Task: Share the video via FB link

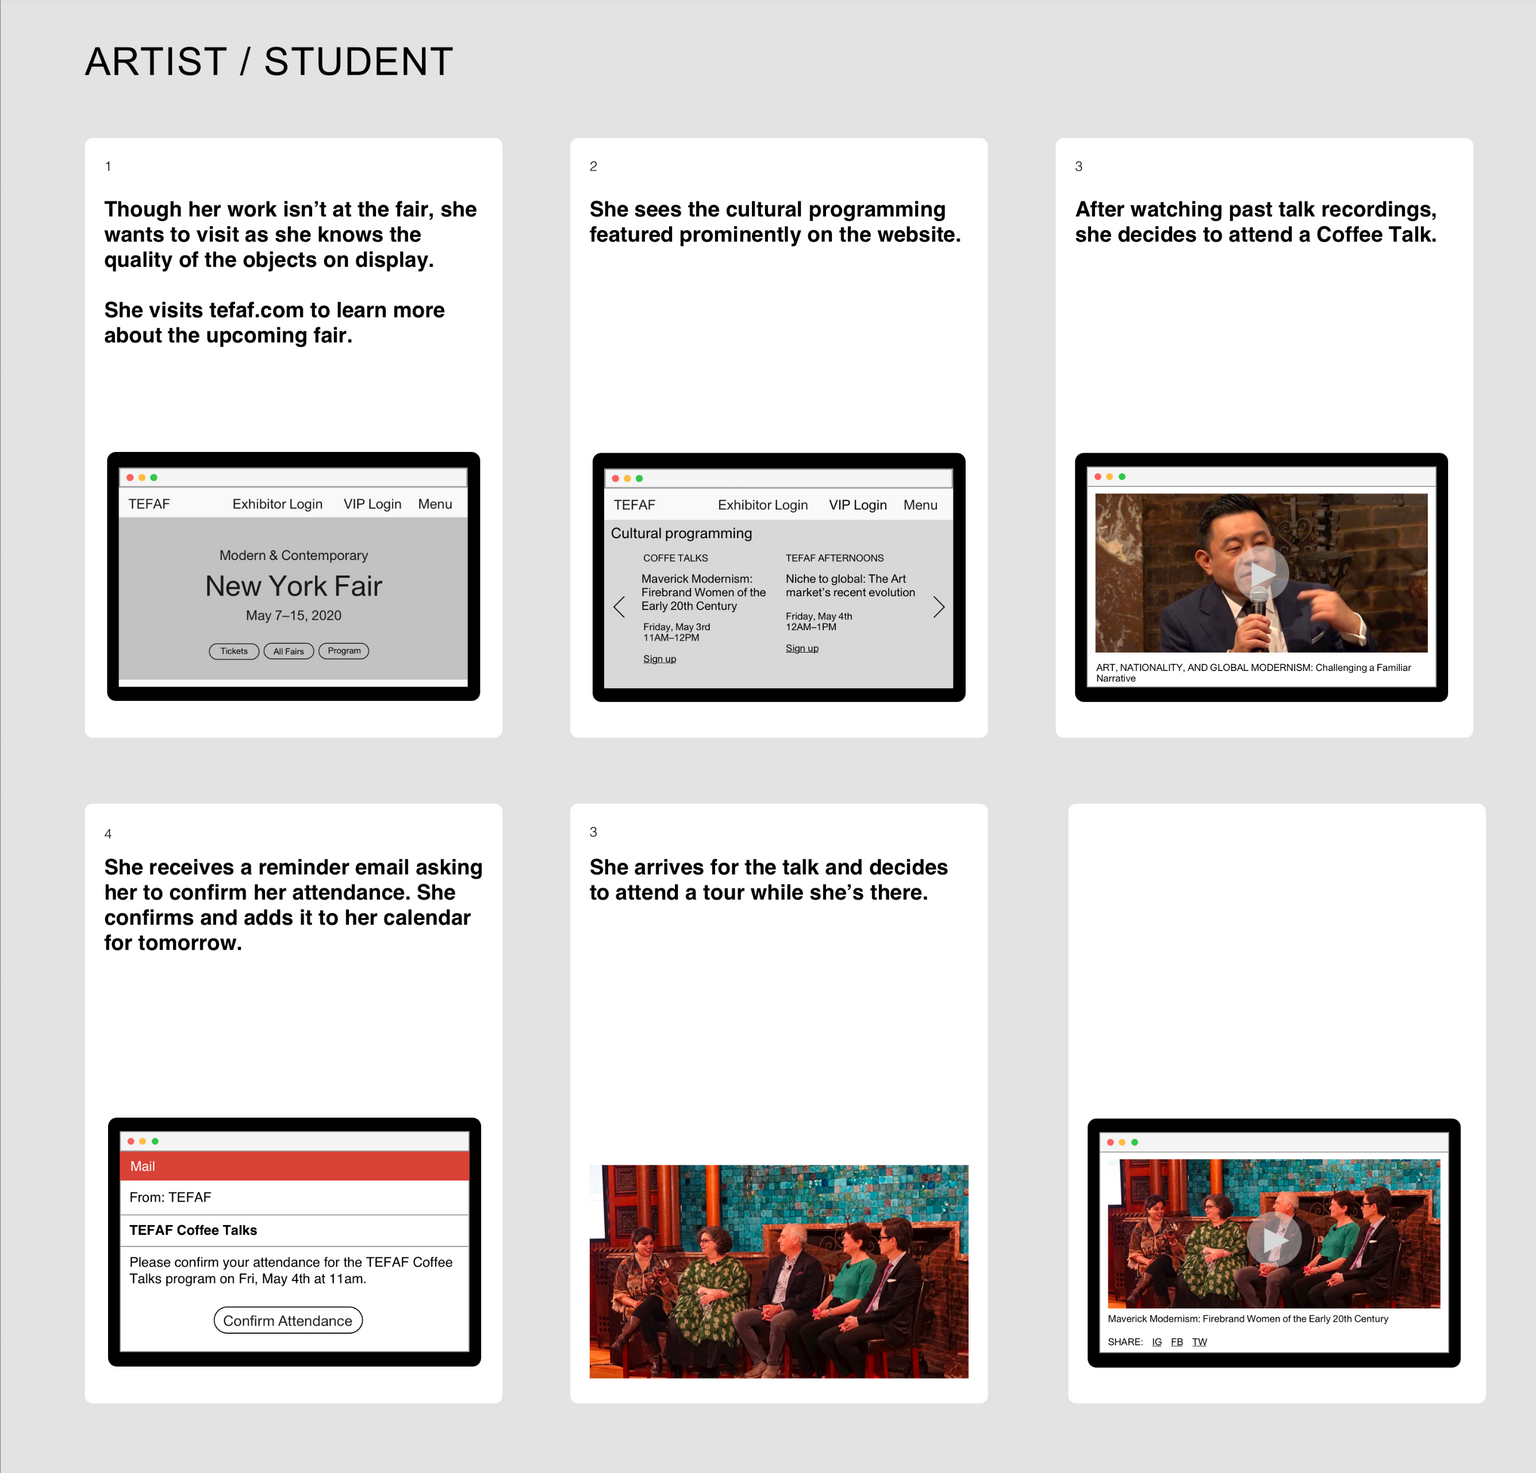Action: click(1177, 1342)
